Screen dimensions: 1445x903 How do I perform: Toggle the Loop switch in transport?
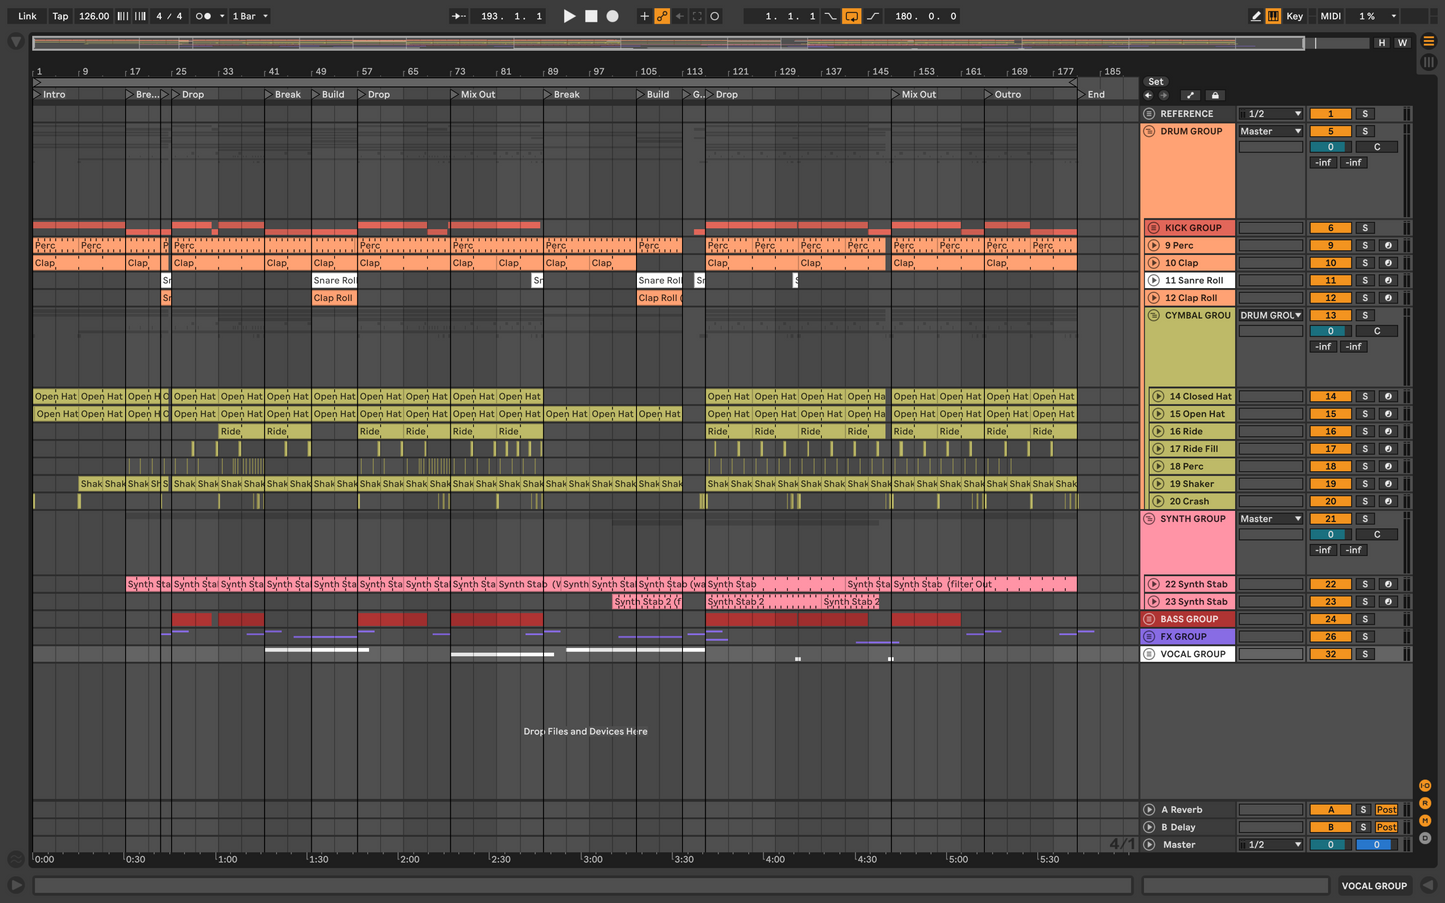(851, 16)
